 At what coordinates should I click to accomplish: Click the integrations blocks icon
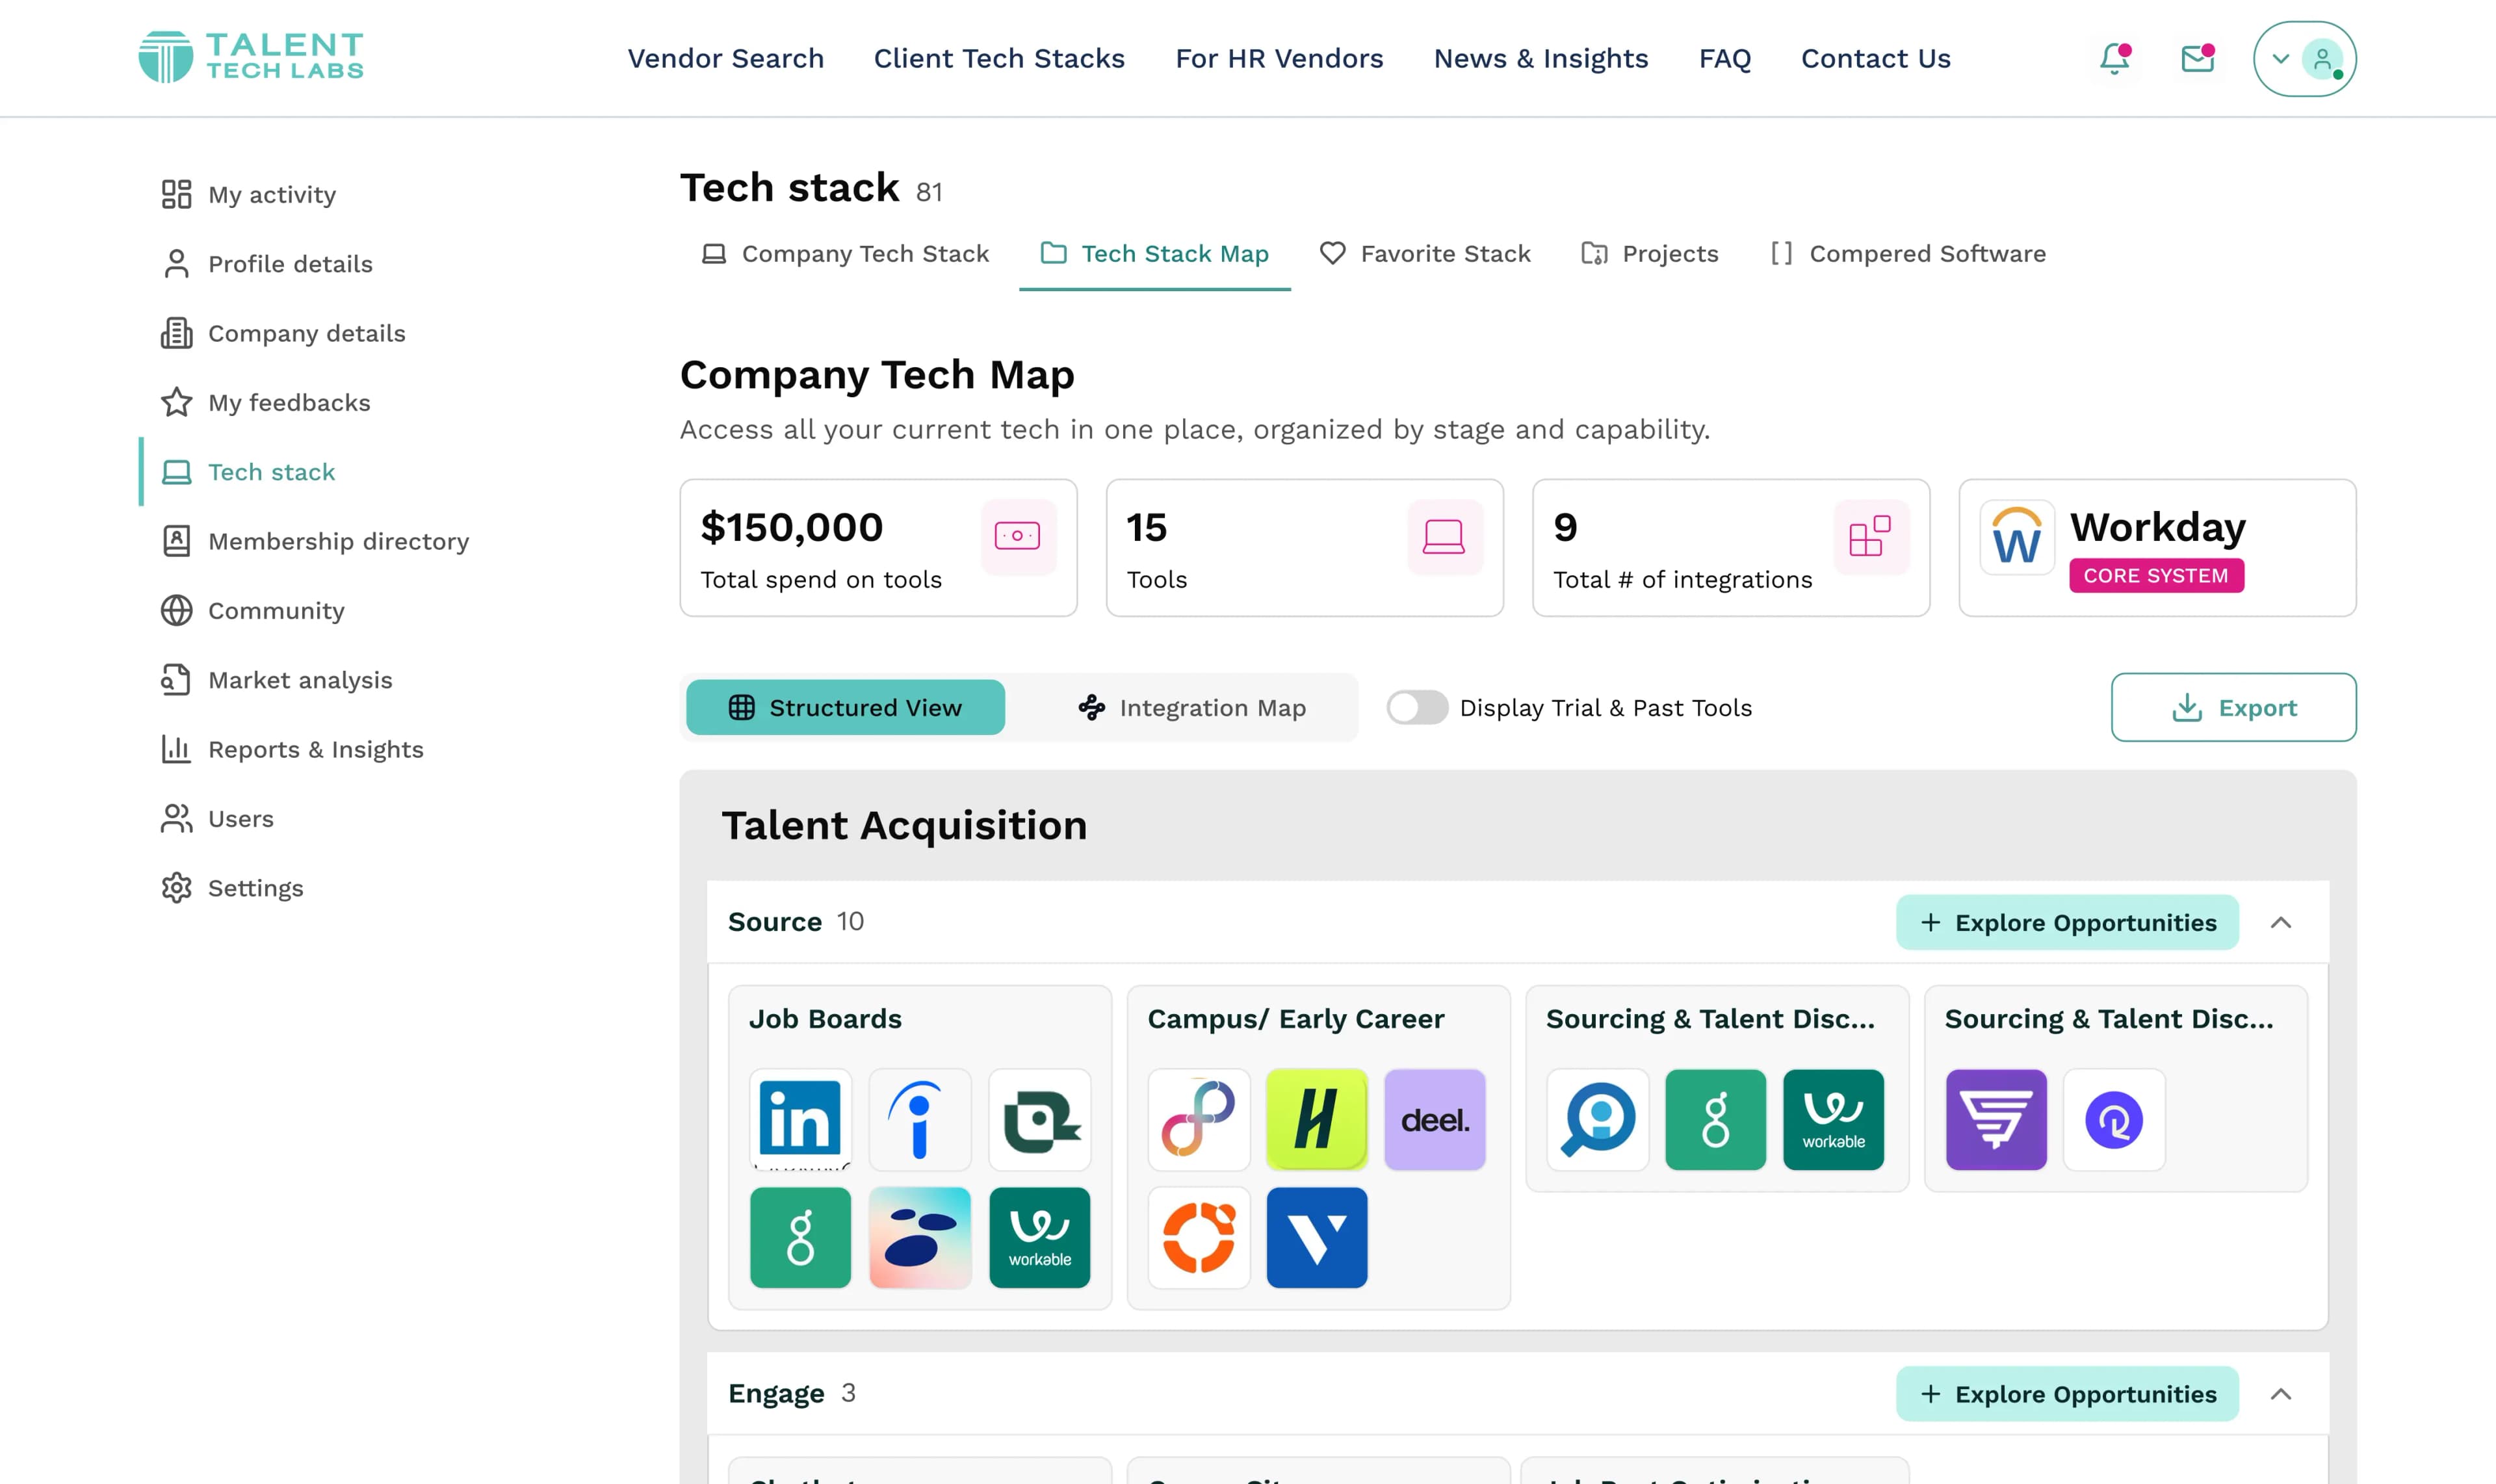[1870, 537]
